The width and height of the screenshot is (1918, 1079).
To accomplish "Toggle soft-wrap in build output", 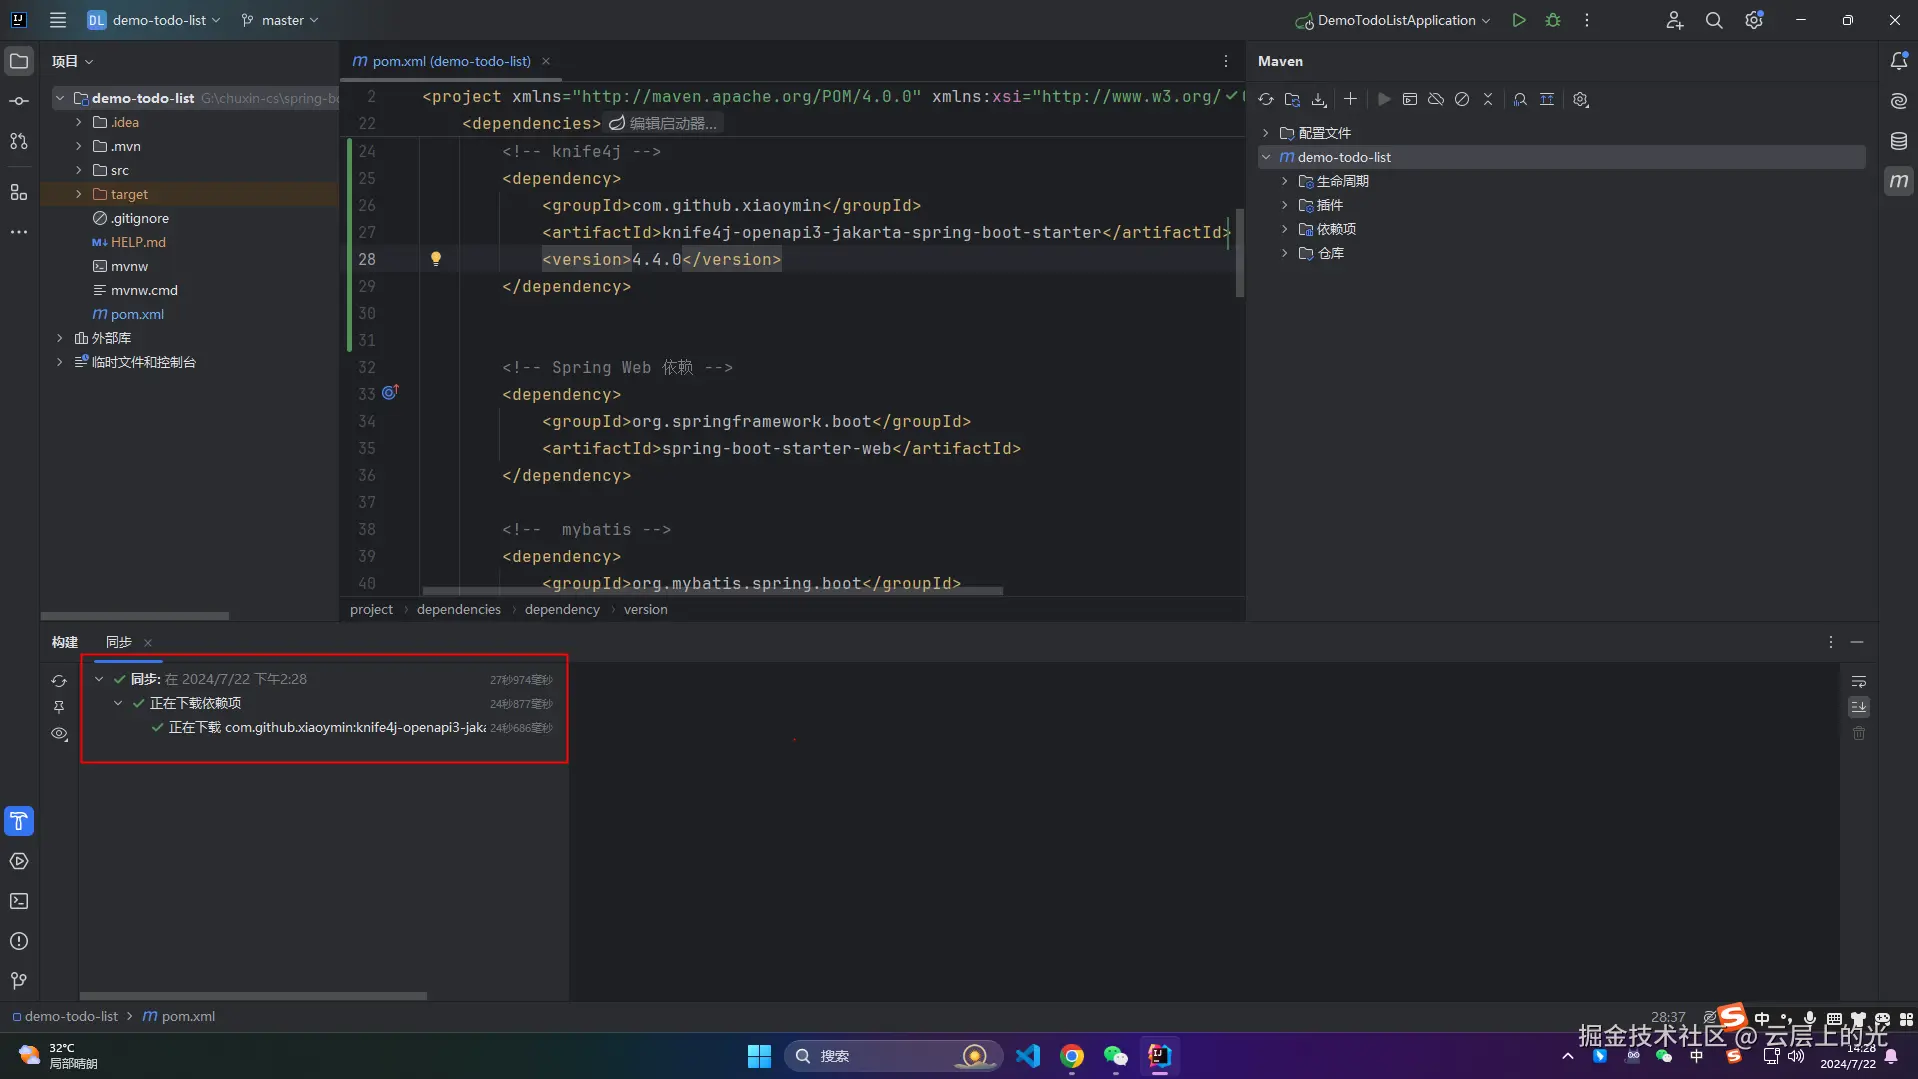I will click(x=1859, y=681).
